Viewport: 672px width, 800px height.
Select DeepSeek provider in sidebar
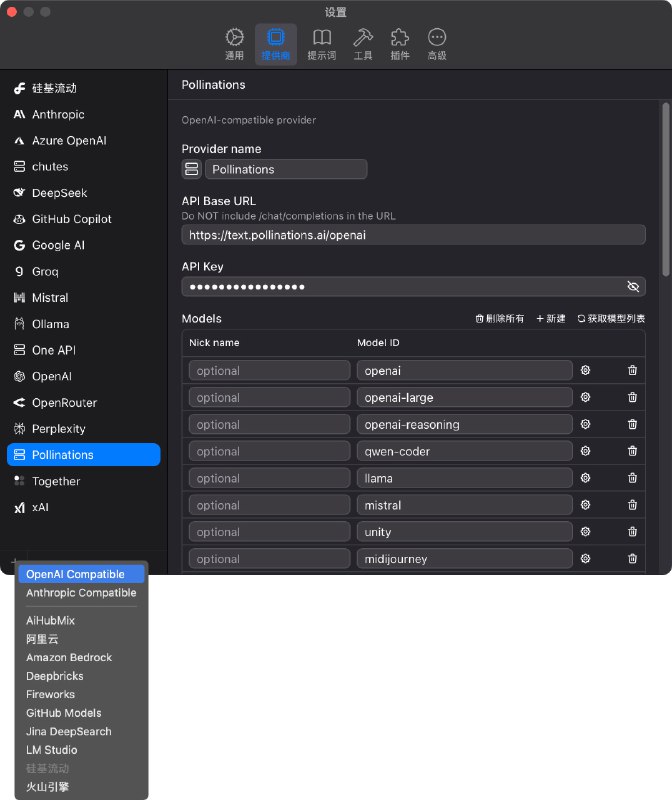click(84, 193)
